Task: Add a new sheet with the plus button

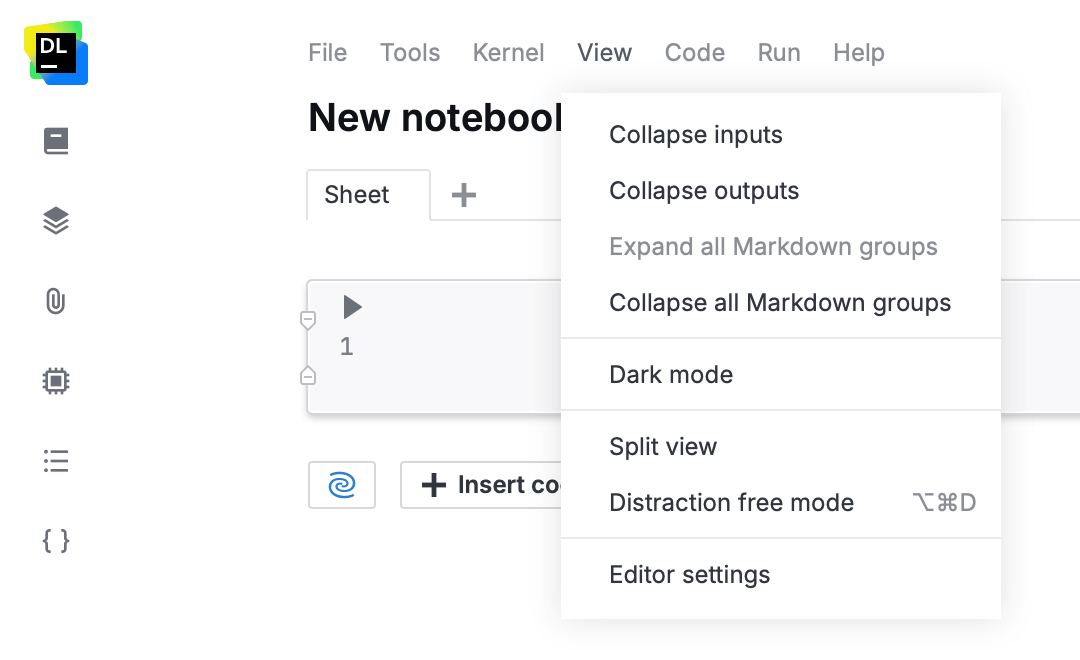Action: click(462, 195)
